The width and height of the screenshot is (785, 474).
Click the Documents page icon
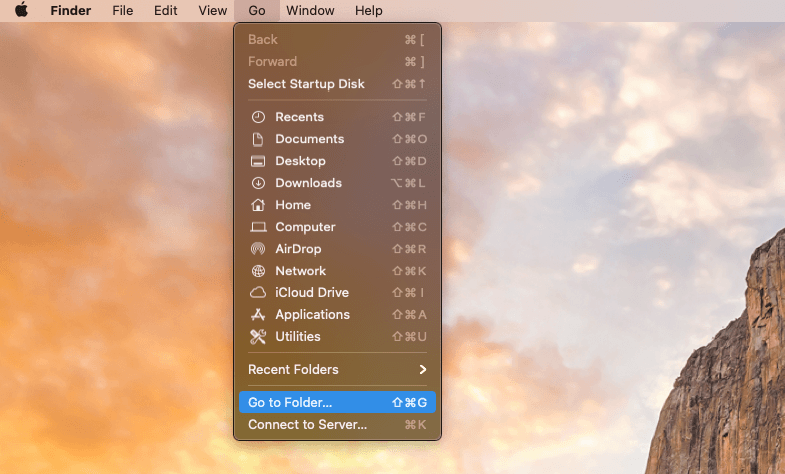coord(258,139)
